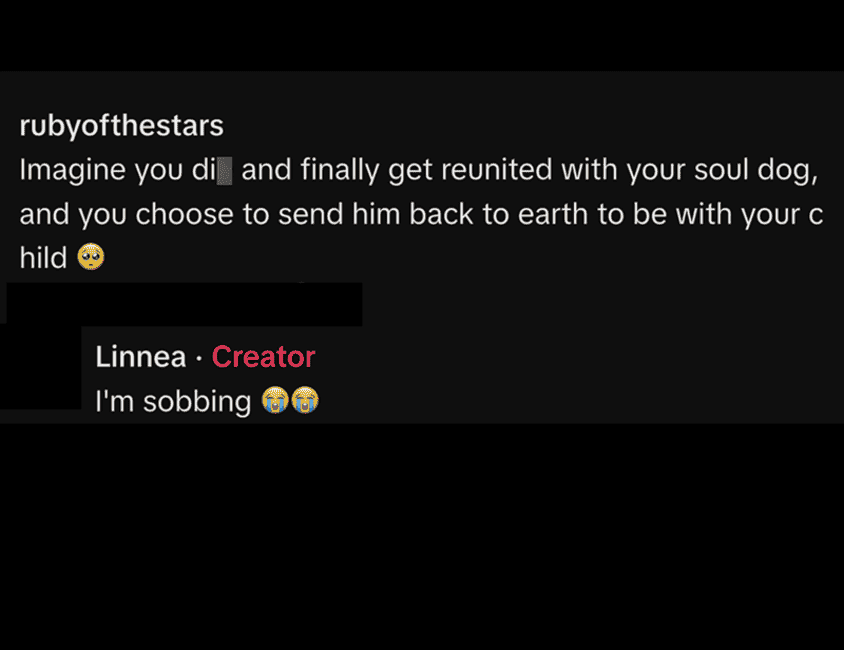Click the first crying emoji in reply
This screenshot has height=650, width=844.
tap(274, 402)
